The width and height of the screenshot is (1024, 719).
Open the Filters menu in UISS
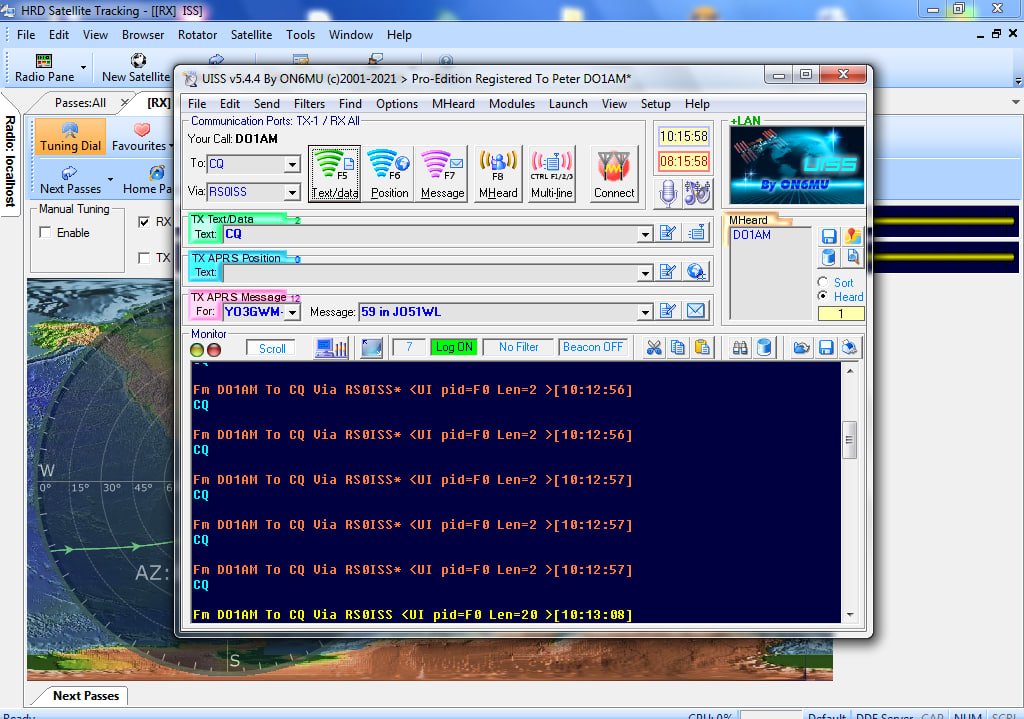[x=309, y=104]
